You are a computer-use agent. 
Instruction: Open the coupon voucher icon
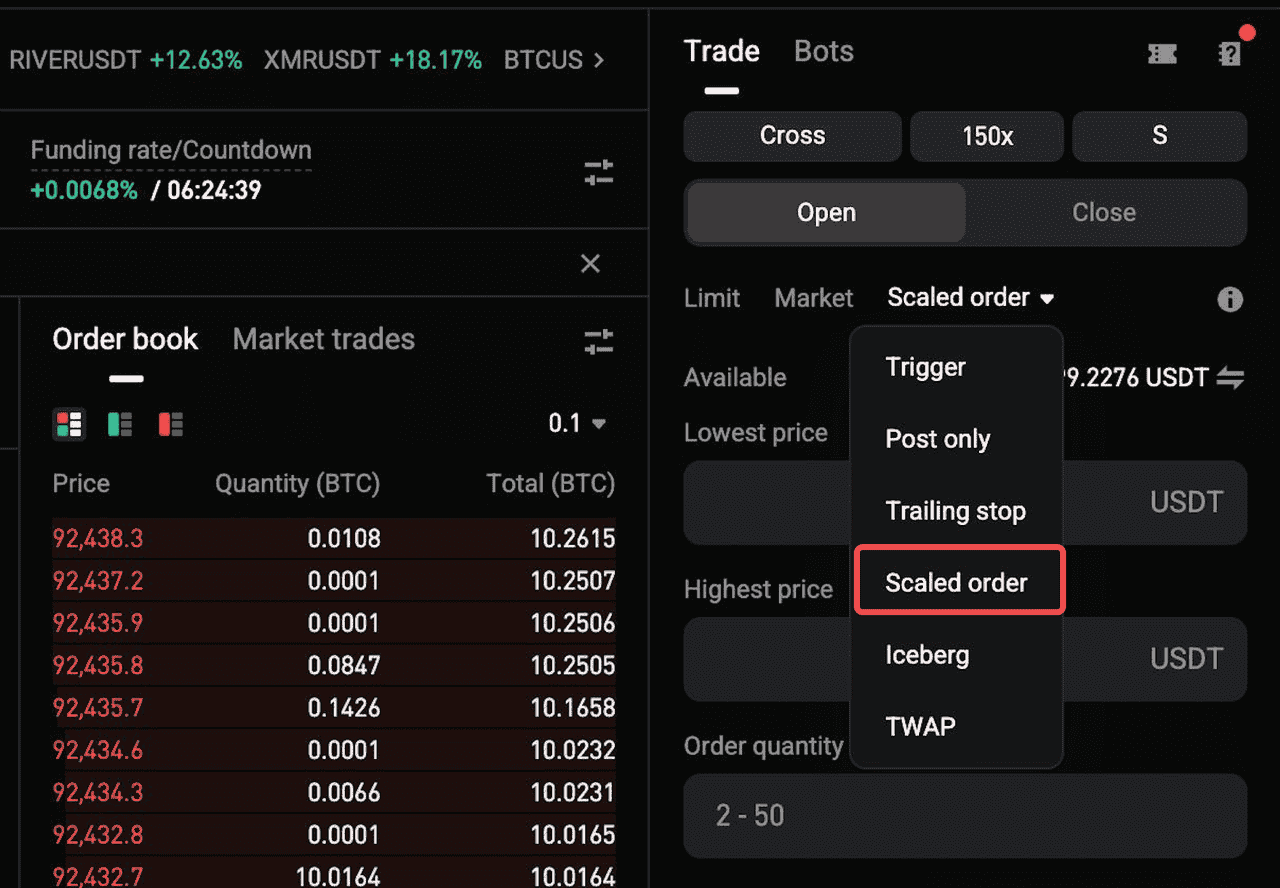point(1161,53)
